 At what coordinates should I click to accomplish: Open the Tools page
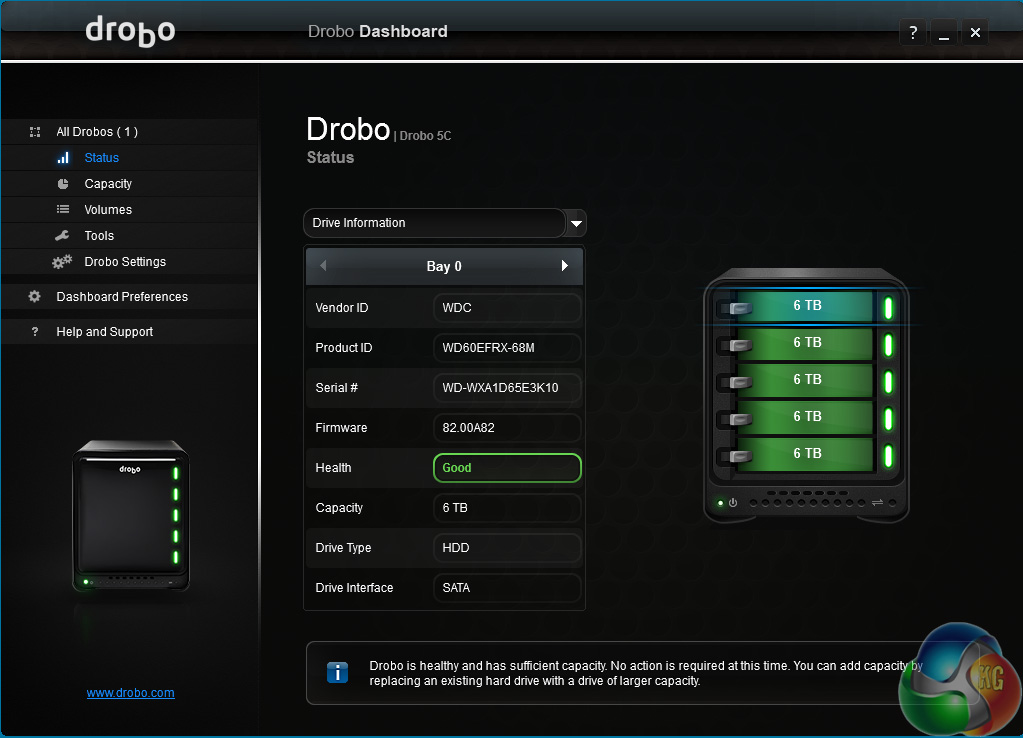click(x=99, y=236)
